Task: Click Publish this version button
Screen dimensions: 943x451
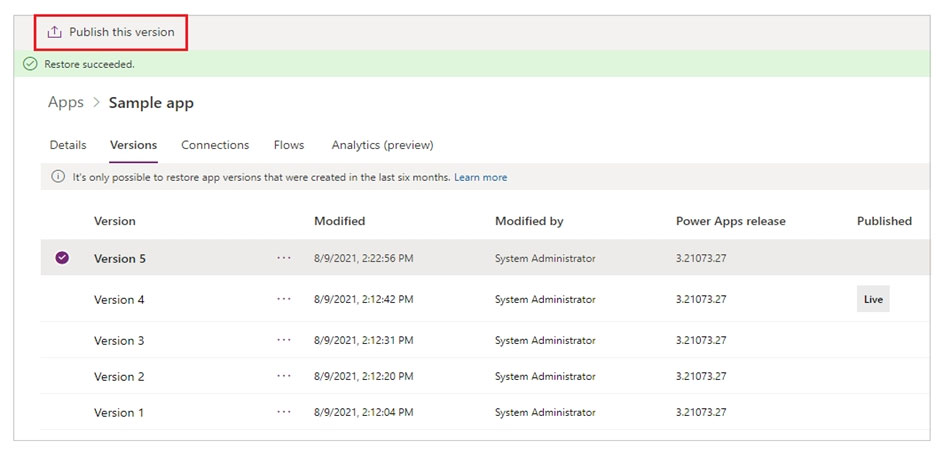Action: (111, 32)
